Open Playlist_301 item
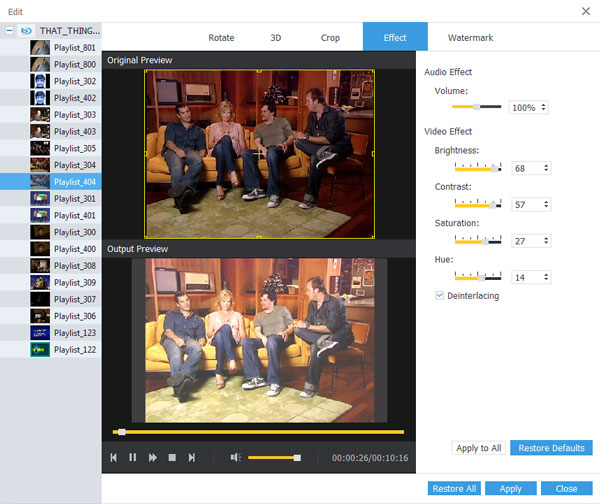 point(51,199)
